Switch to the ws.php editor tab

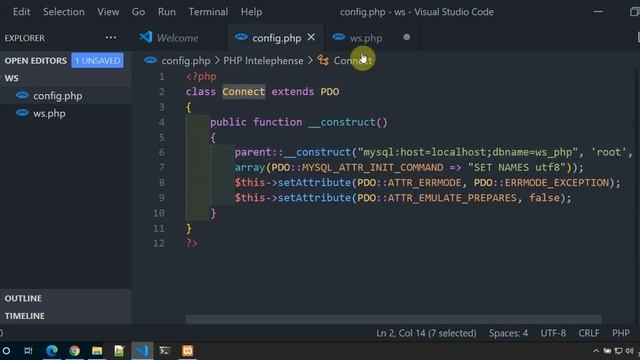coord(371,38)
